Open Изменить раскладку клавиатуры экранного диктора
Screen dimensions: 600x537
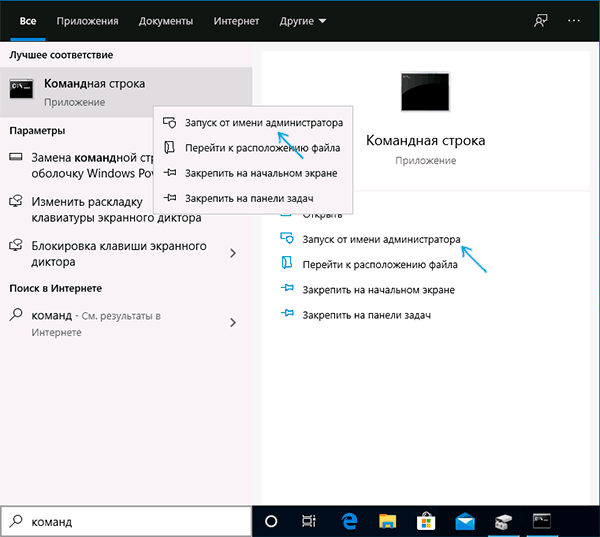click(x=116, y=209)
